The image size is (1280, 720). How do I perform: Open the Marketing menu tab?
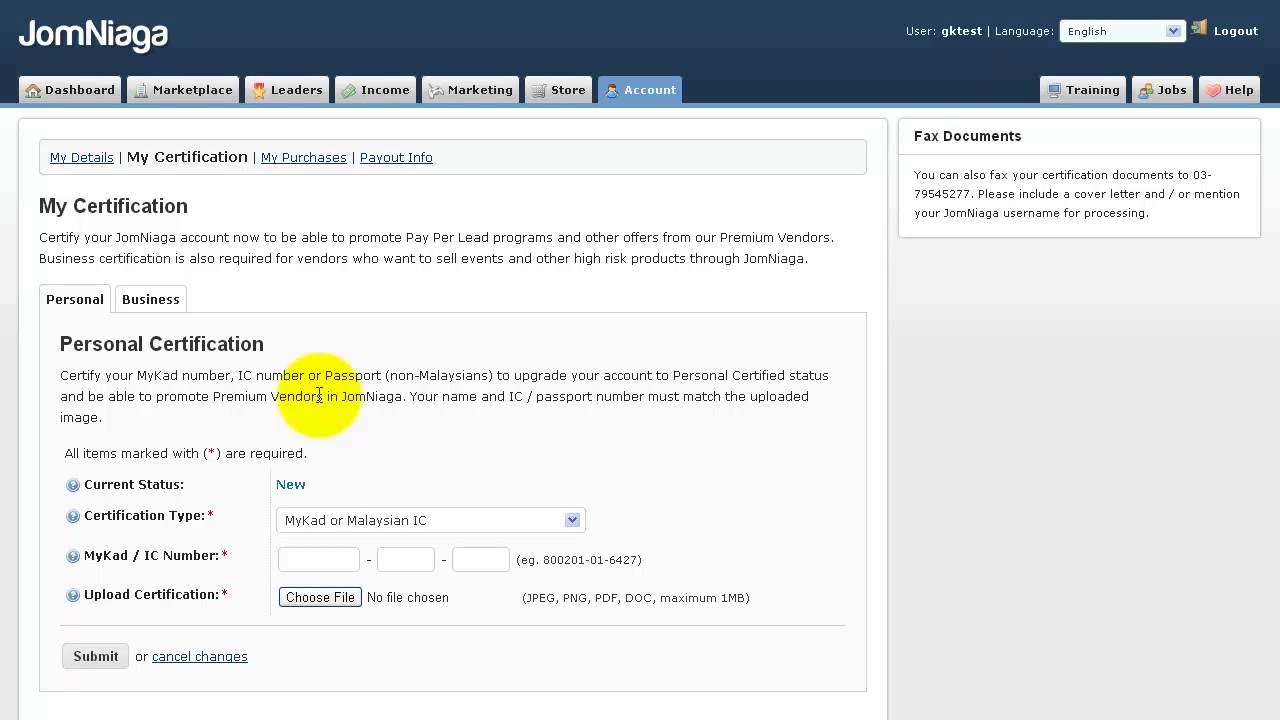[470, 90]
